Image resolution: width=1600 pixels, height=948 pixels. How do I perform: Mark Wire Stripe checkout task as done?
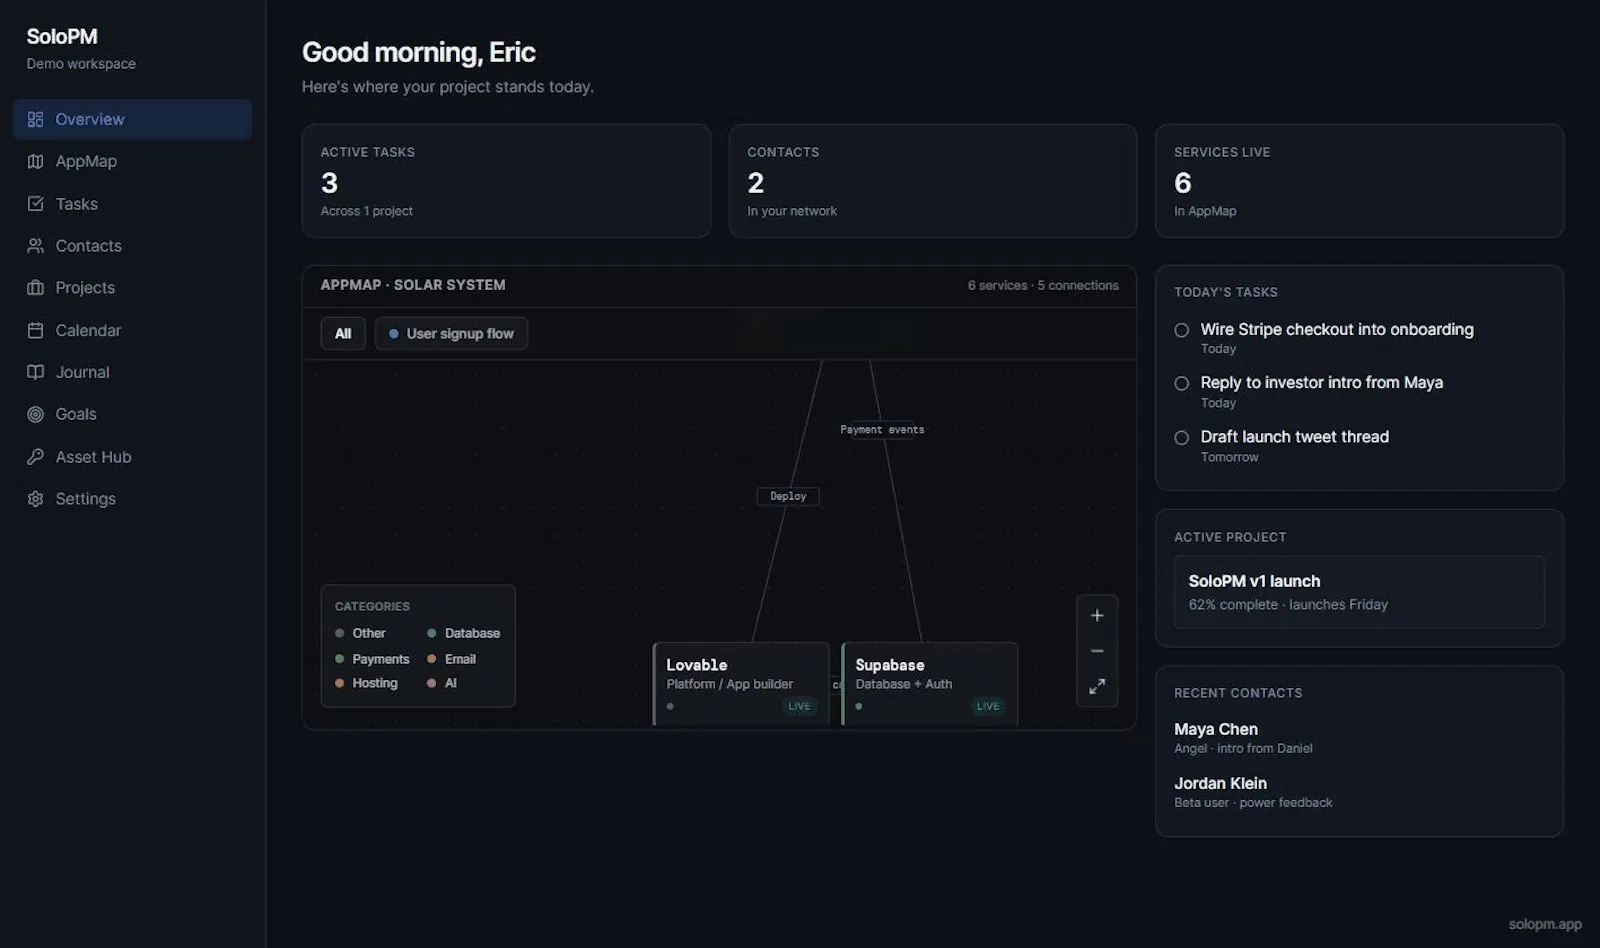coord(1182,330)
